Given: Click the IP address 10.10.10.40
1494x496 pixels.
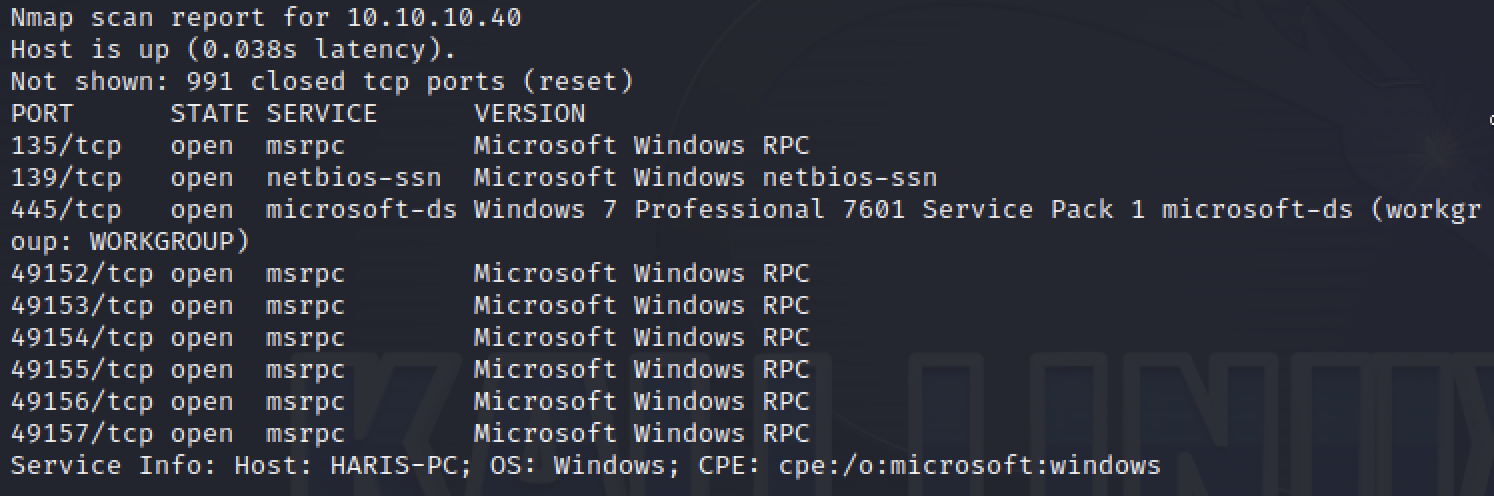Looking at the screenshot, I should tap(434, 17).
